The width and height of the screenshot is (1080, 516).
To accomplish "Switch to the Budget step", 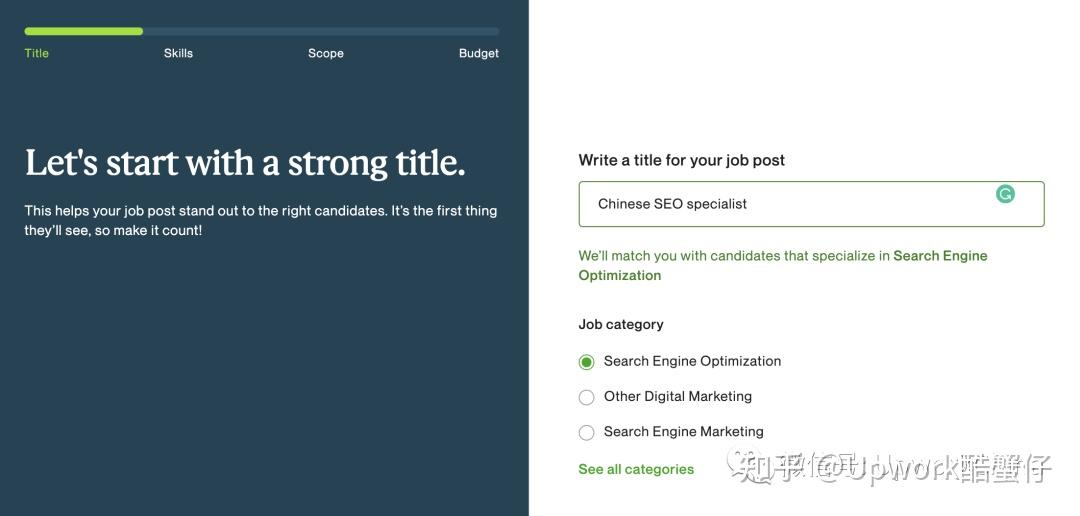I will (x=478, y=53).
